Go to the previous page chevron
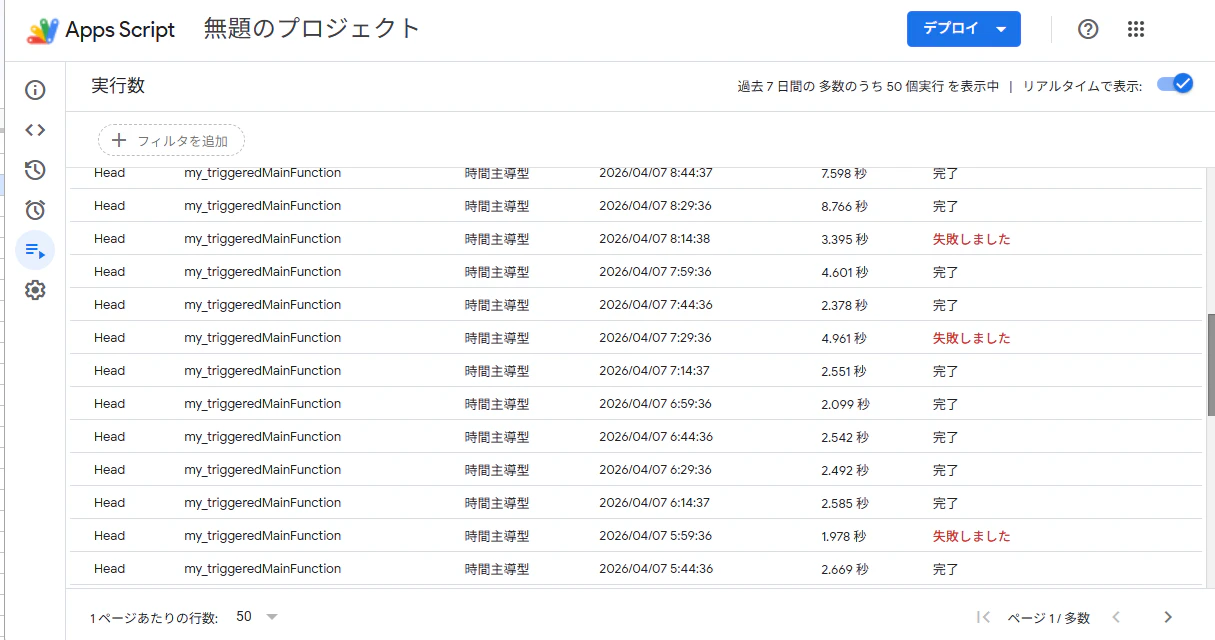This screenshot has height=640, width=1215. [x=1117, y=617]
